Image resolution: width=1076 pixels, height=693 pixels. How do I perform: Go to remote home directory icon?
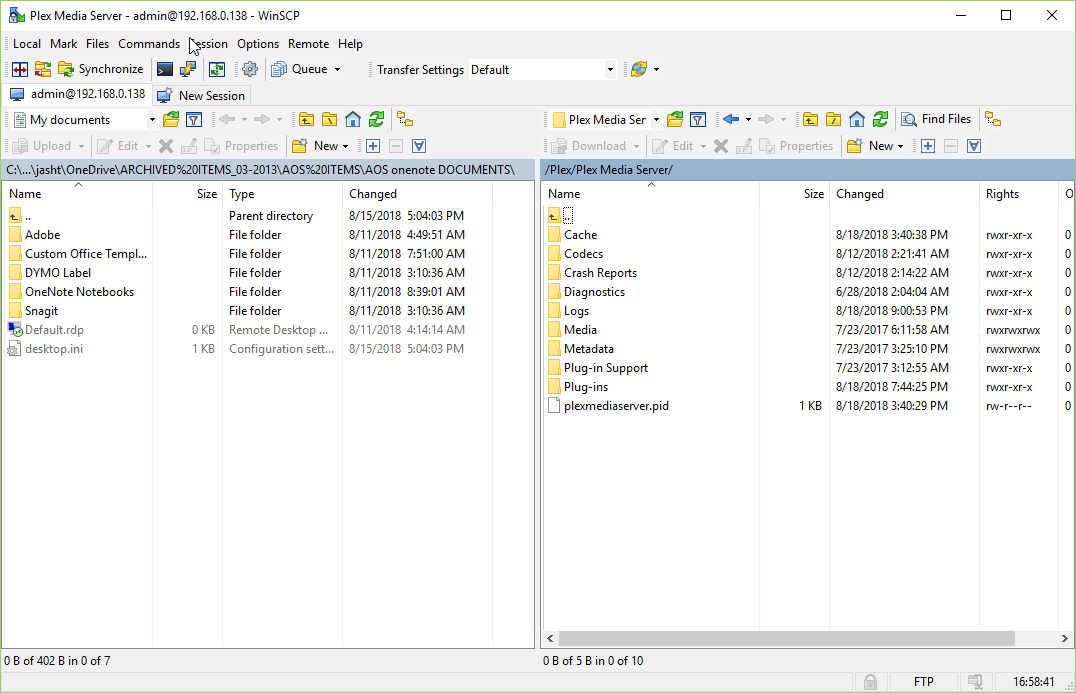point(856,119)
